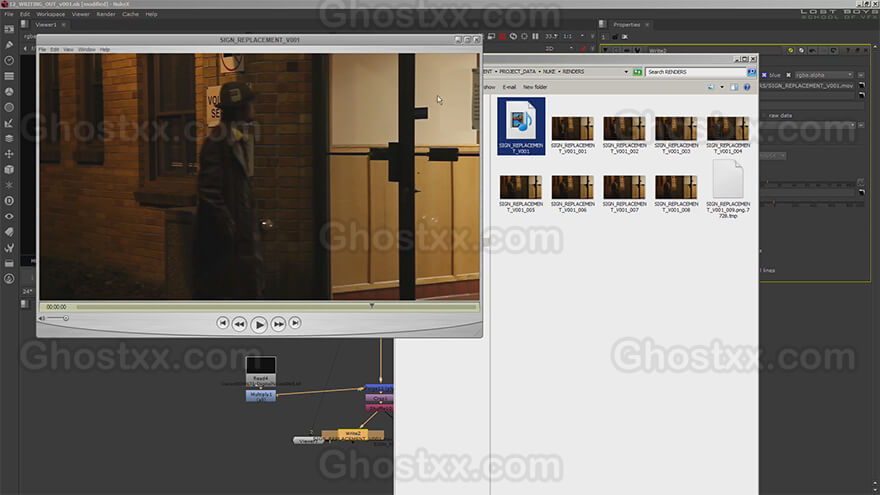The width and height of the screenshot is (880, 495).
Task: Open the Workspace menu in Nuke
Action: (51, 14)
